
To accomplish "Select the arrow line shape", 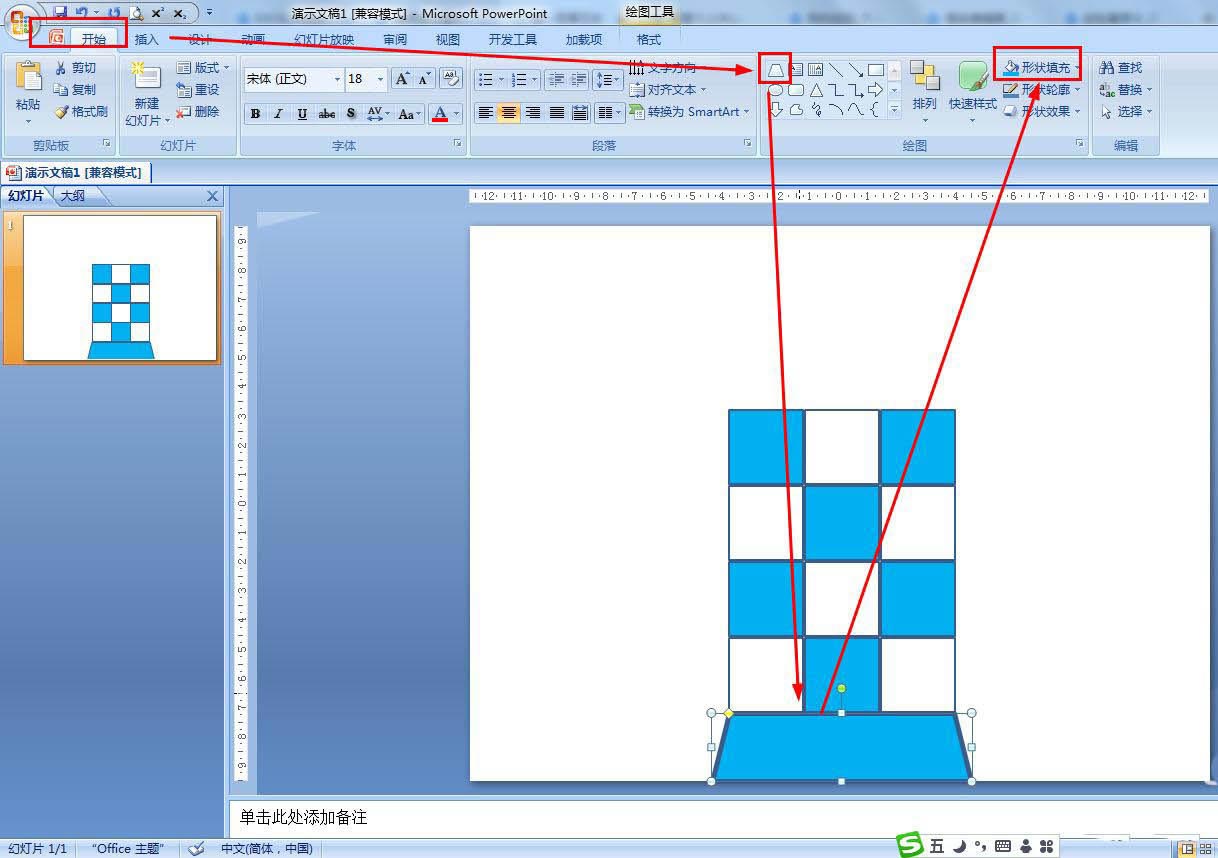I will point(856,69).
